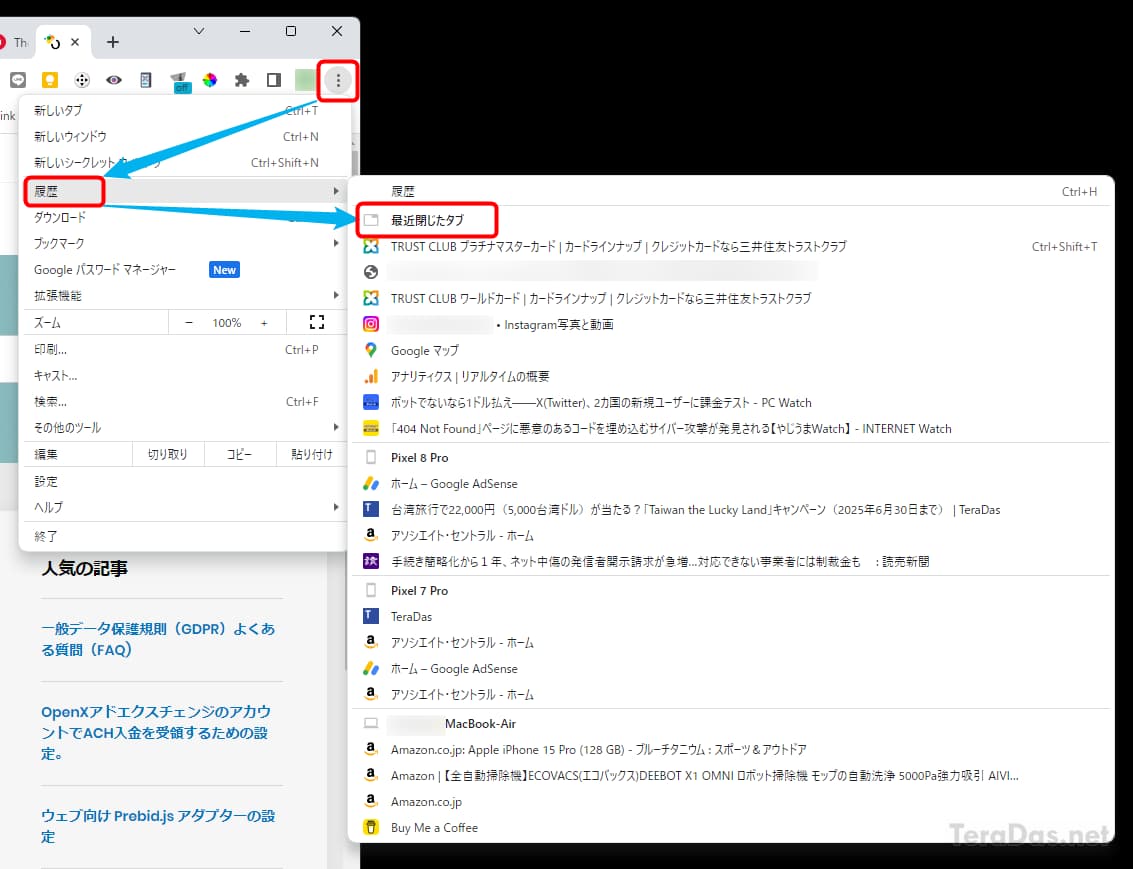This screenshot has height=869, width=1133.
Task: Select 印刷... menu item
Action: click(x=184, y=350)
